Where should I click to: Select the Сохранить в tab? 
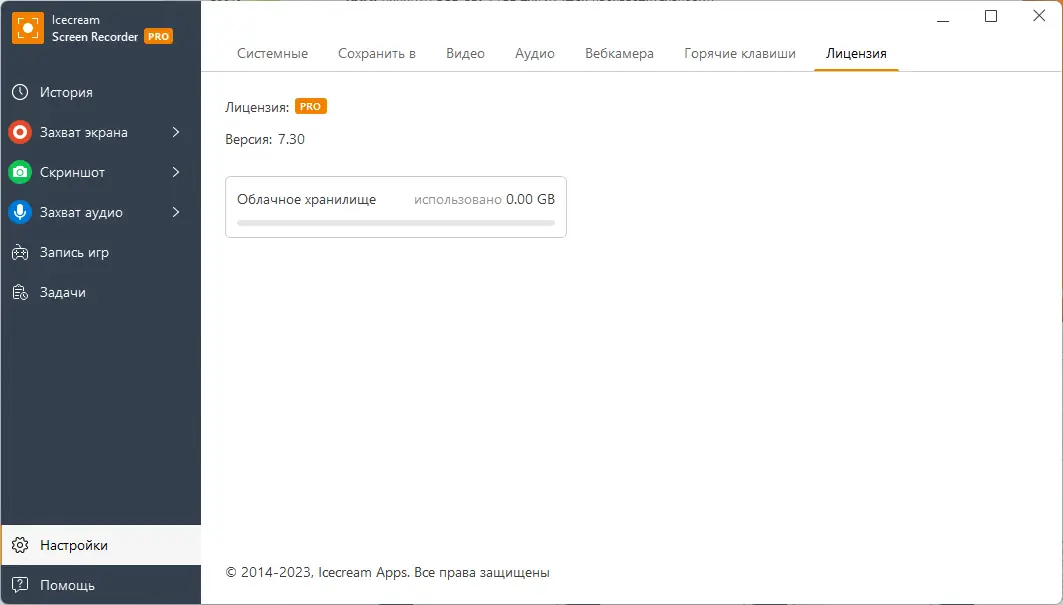pos(377,54)
